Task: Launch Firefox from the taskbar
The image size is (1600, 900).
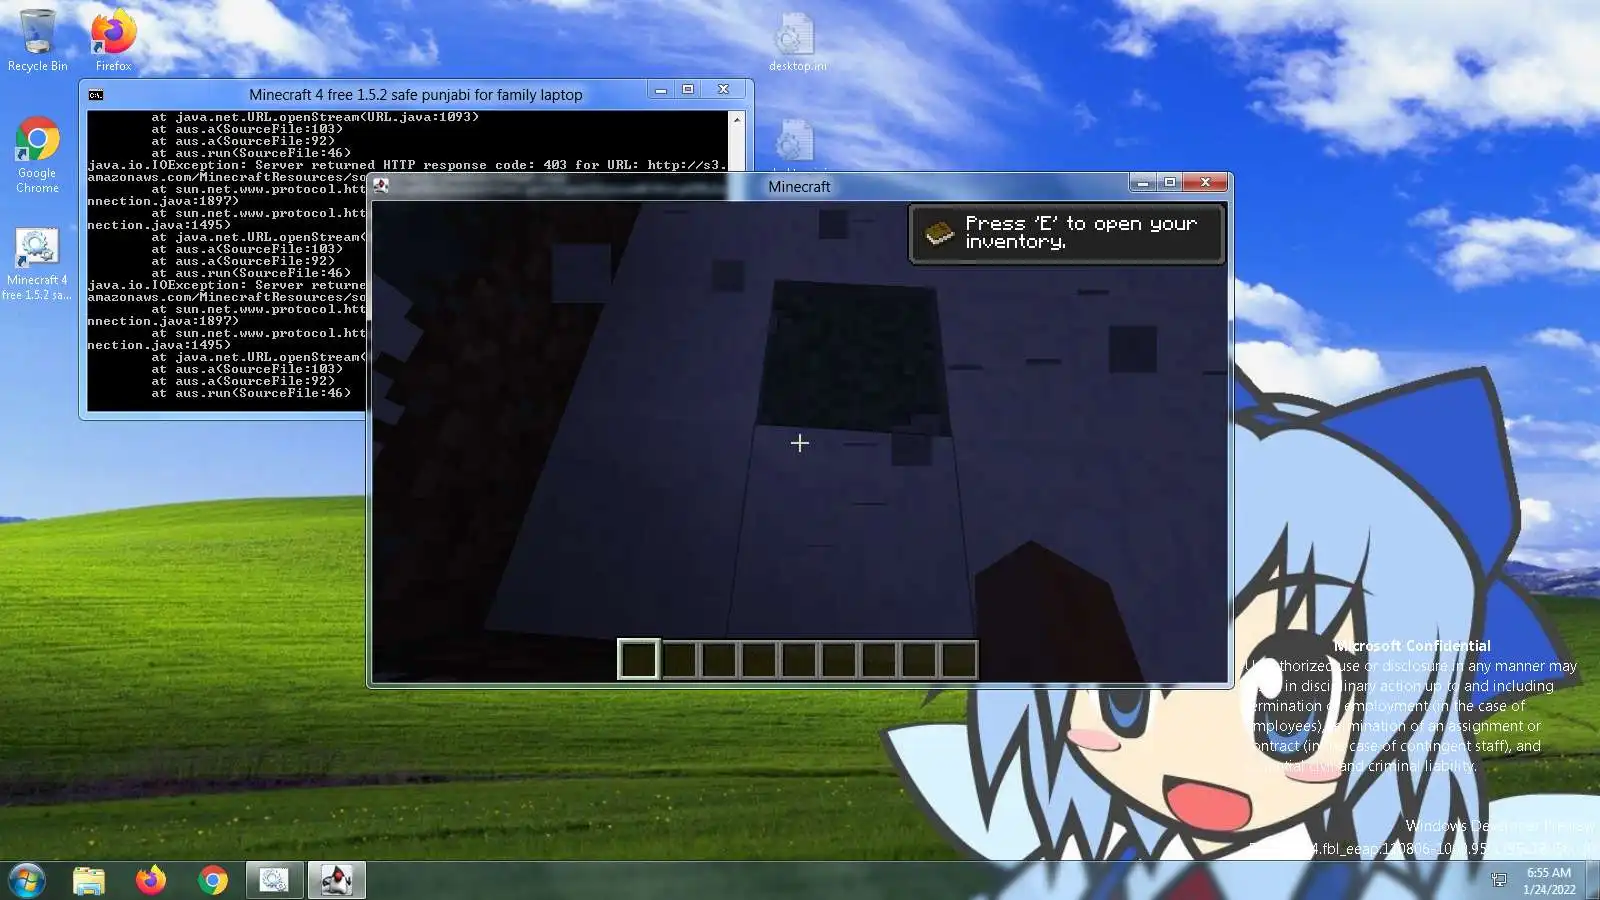Action: click(151, 880)
